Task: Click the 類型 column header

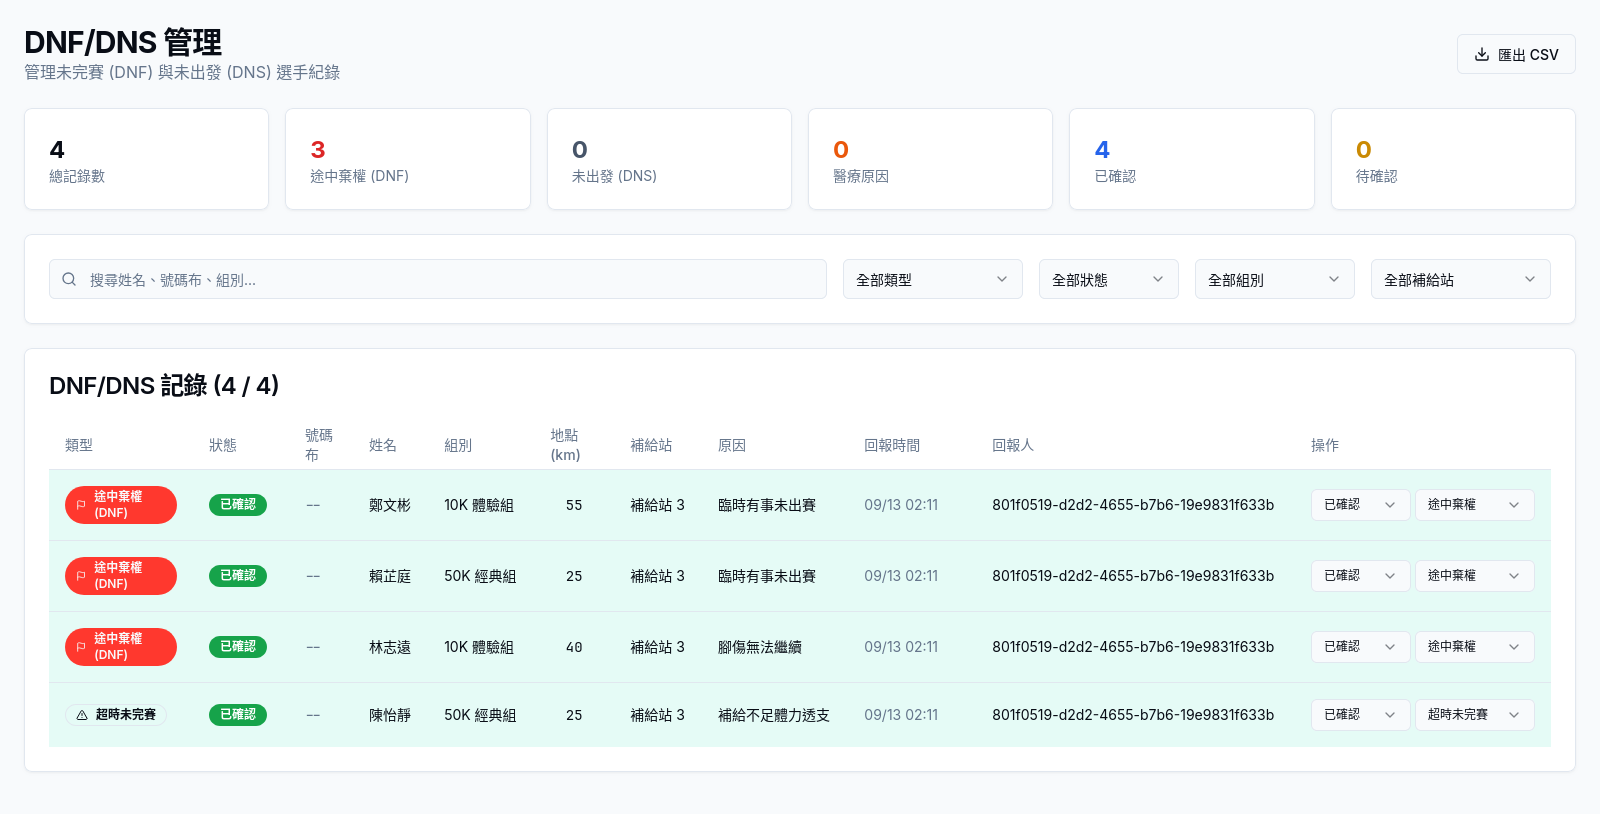Action: click(79, 445)
